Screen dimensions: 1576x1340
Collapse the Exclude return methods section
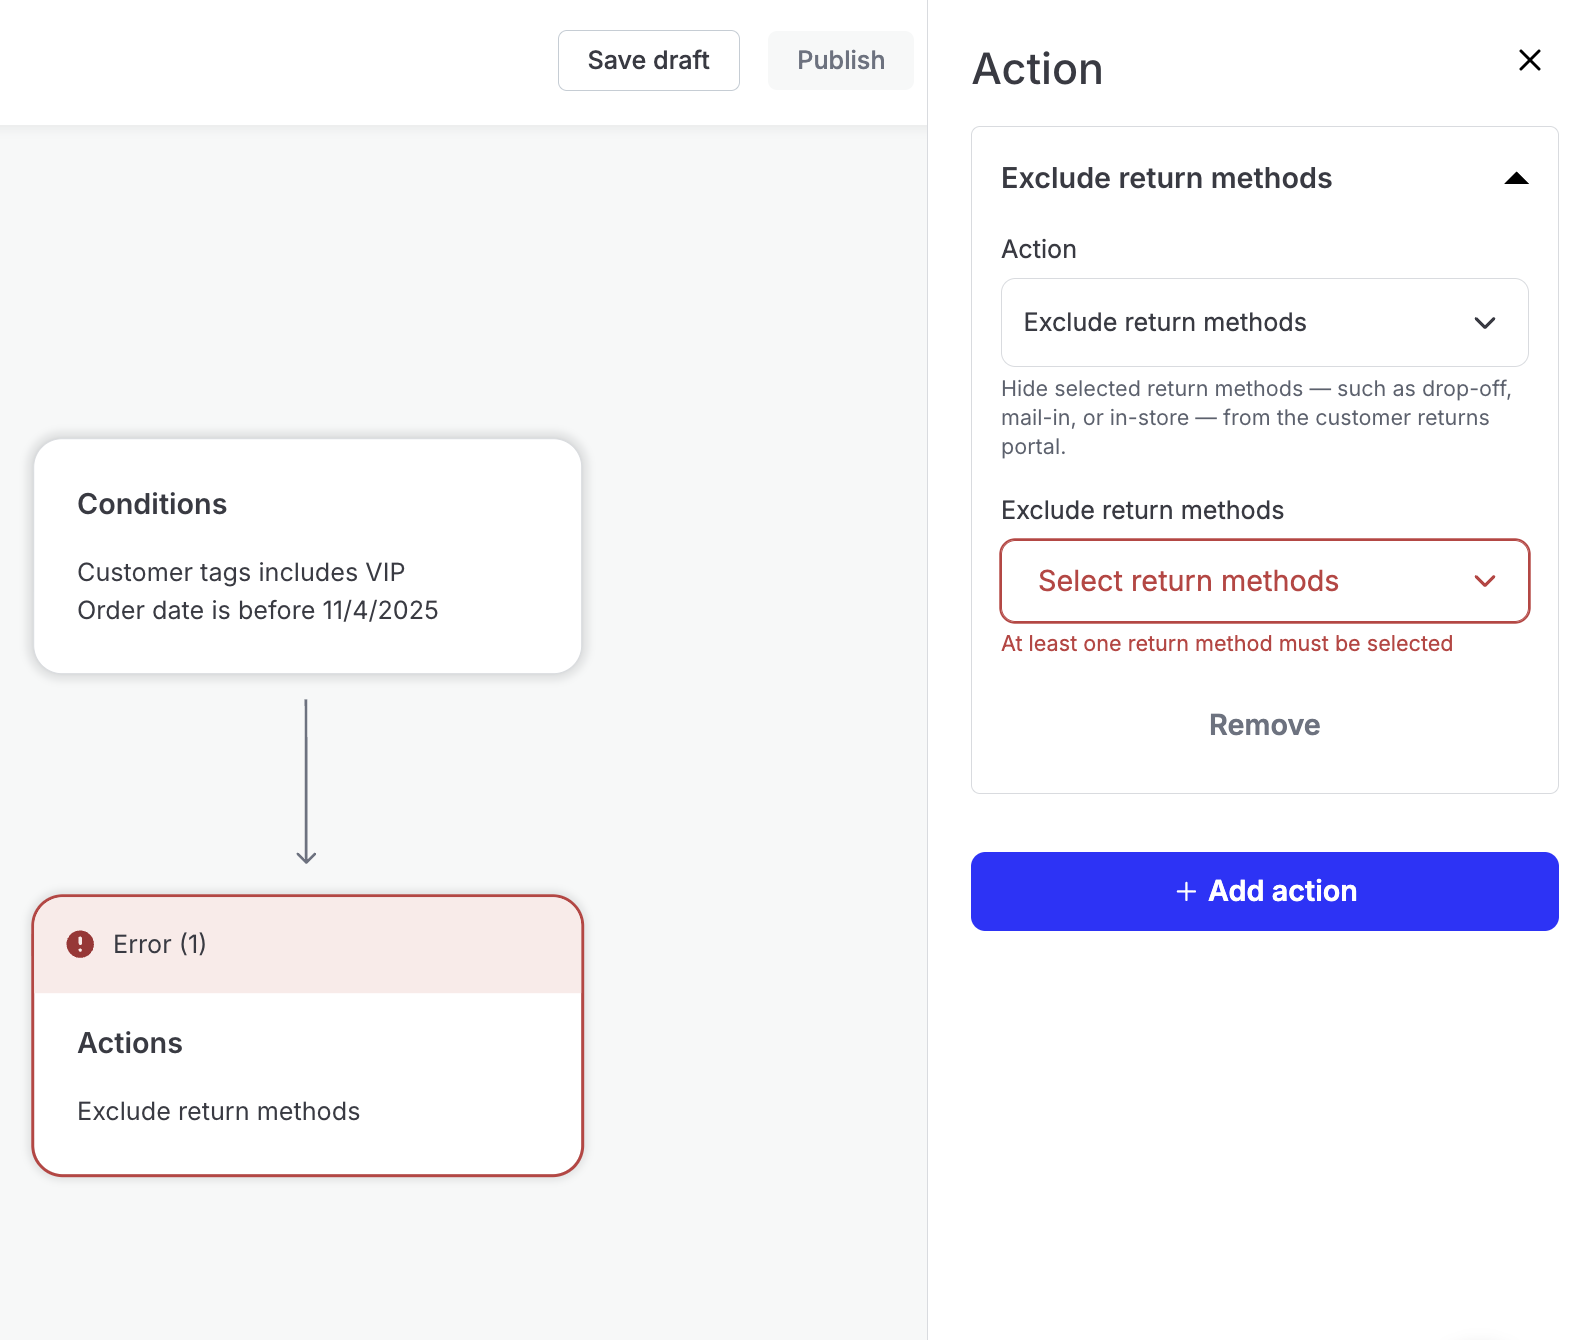pos(1516,179)
